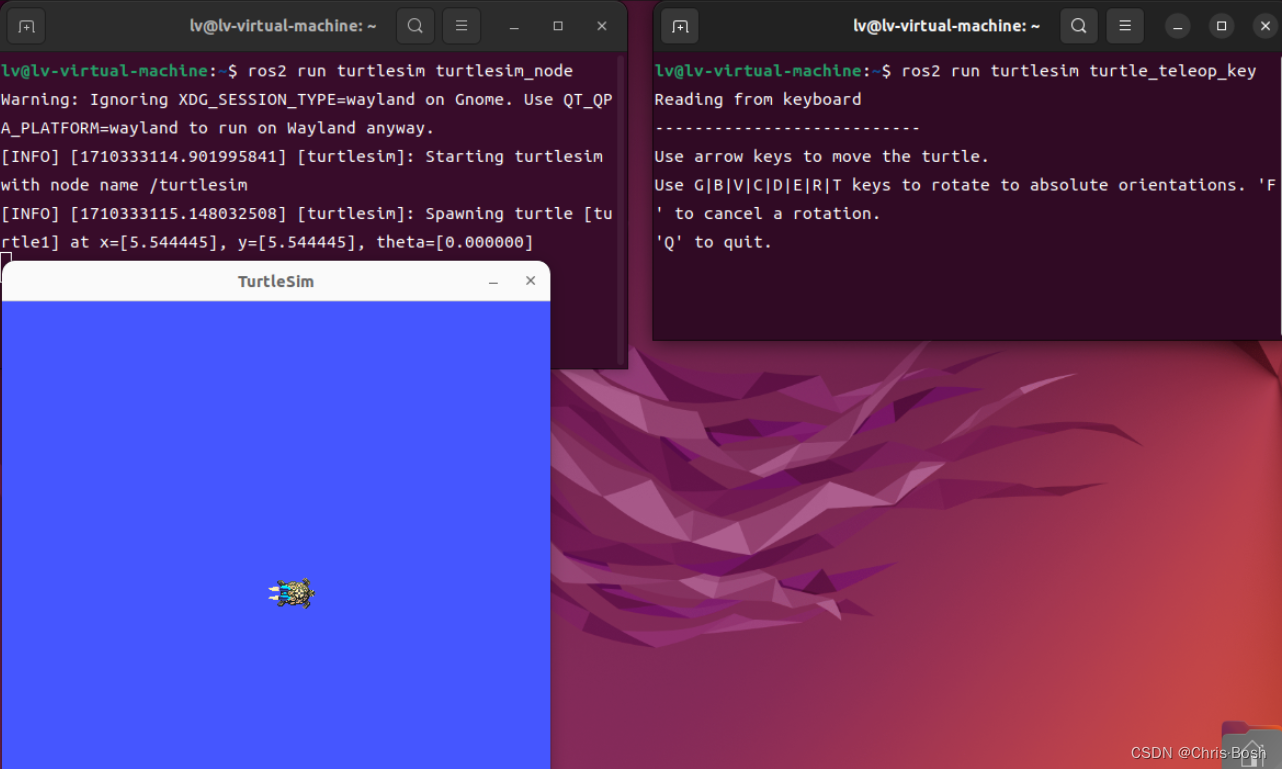Screen dimensions: 1282x769
Task: Minimize the right terminal window
Action: click(1177, 26)
